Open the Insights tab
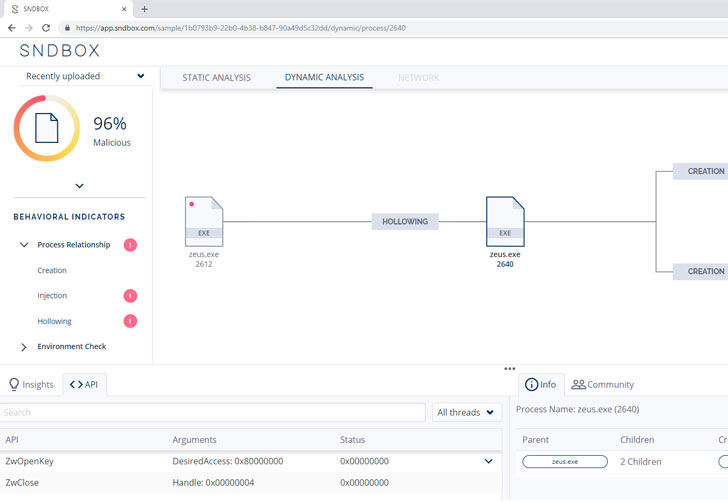 (x=31, y=385)
